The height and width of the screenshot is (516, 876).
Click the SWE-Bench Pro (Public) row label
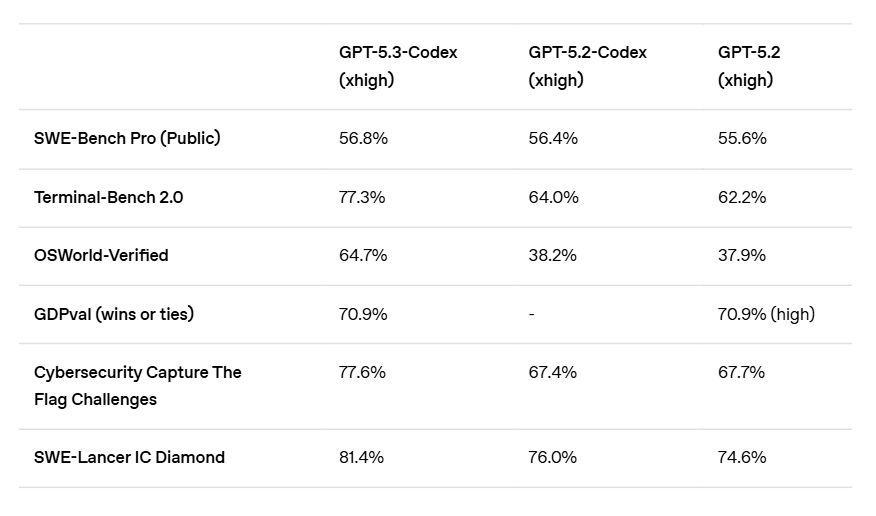[127, 139]
